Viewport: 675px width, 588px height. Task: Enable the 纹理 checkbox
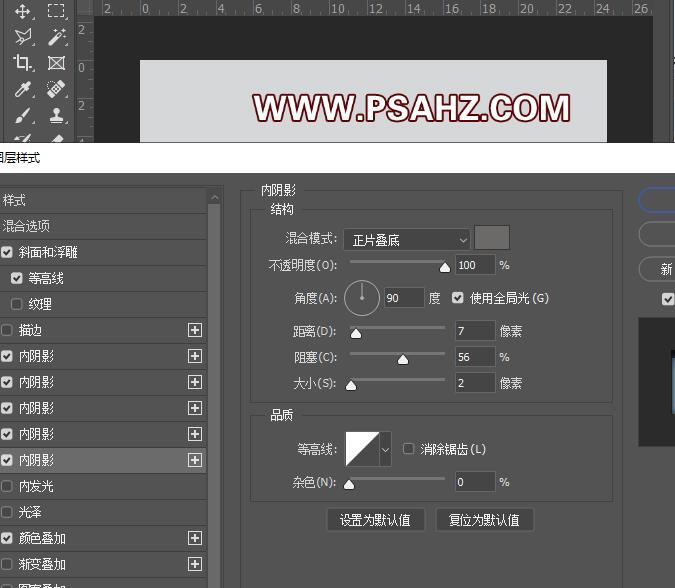click(x=16, y=304)
